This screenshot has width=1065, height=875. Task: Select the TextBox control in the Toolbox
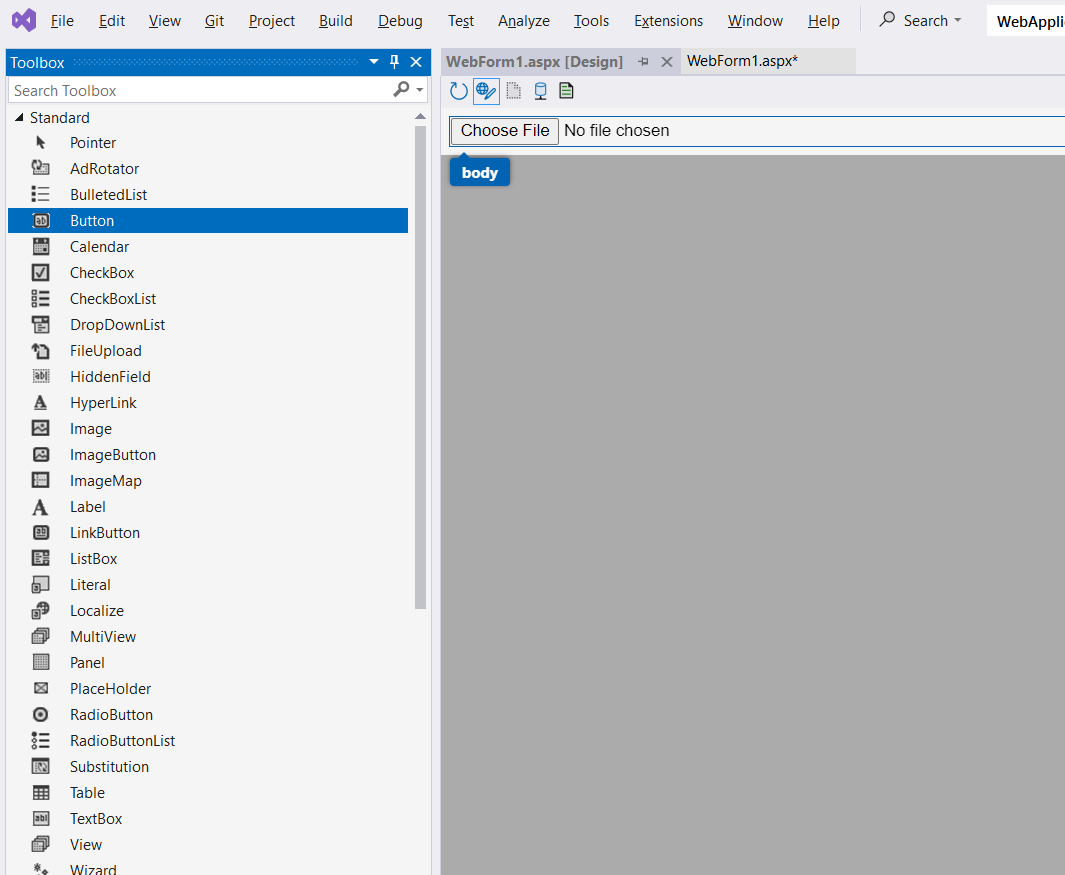tap(96, 818)
